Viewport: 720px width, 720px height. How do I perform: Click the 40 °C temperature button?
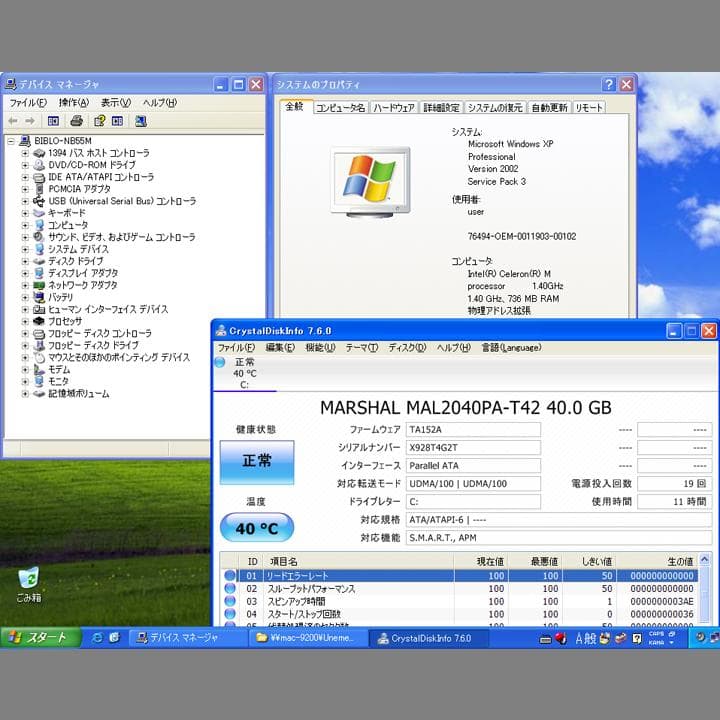click(257, 528)
